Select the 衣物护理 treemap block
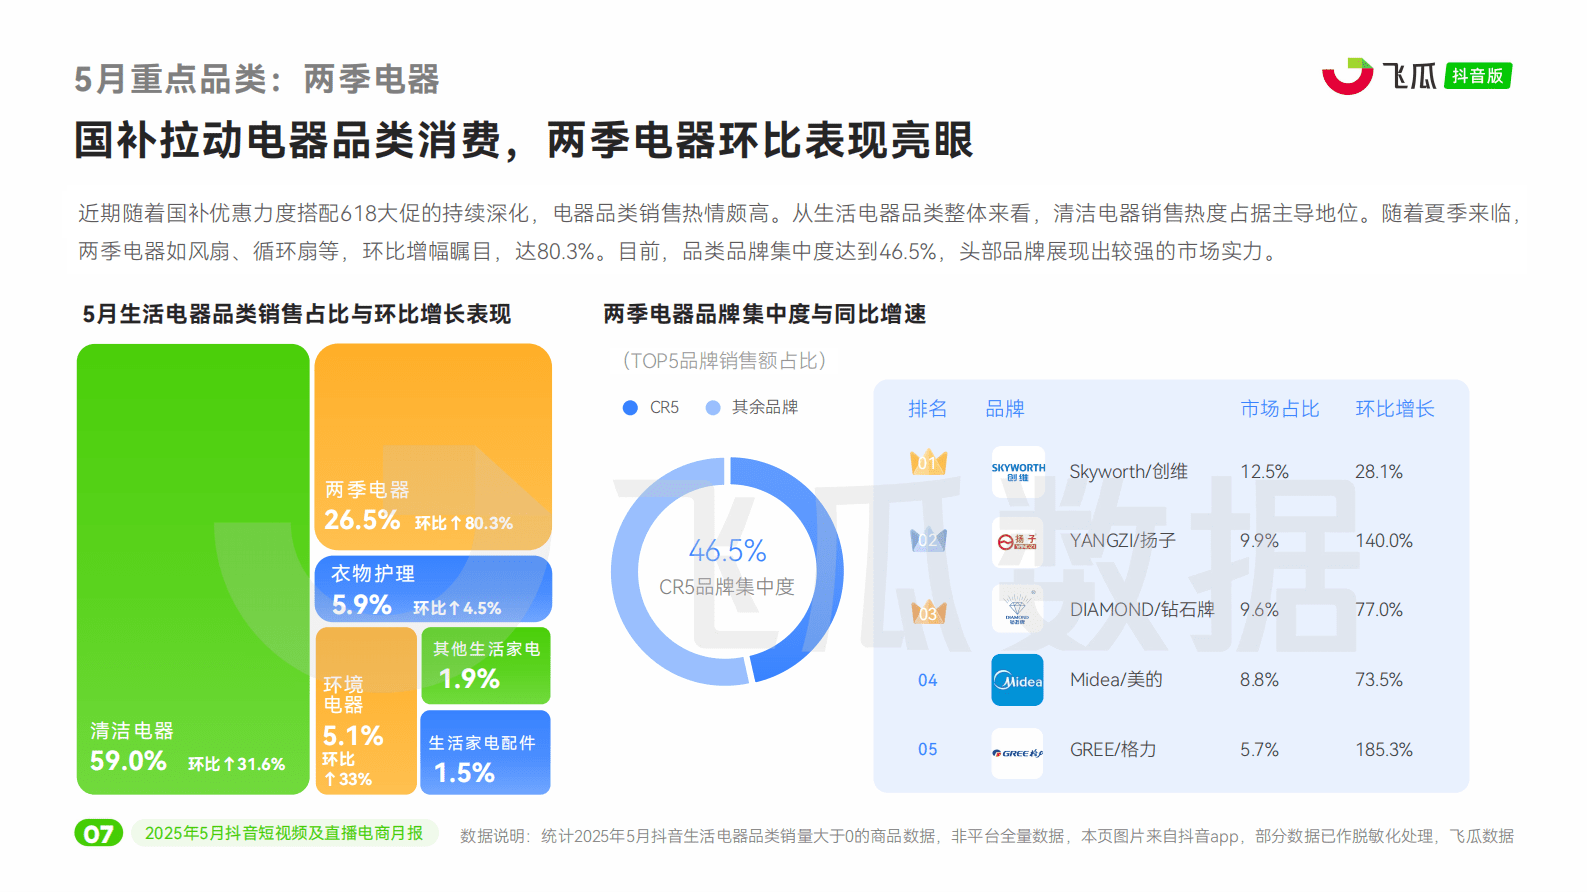Image resolution: width=1587 pixels, height=892 pixels. [x=433, y=589]
